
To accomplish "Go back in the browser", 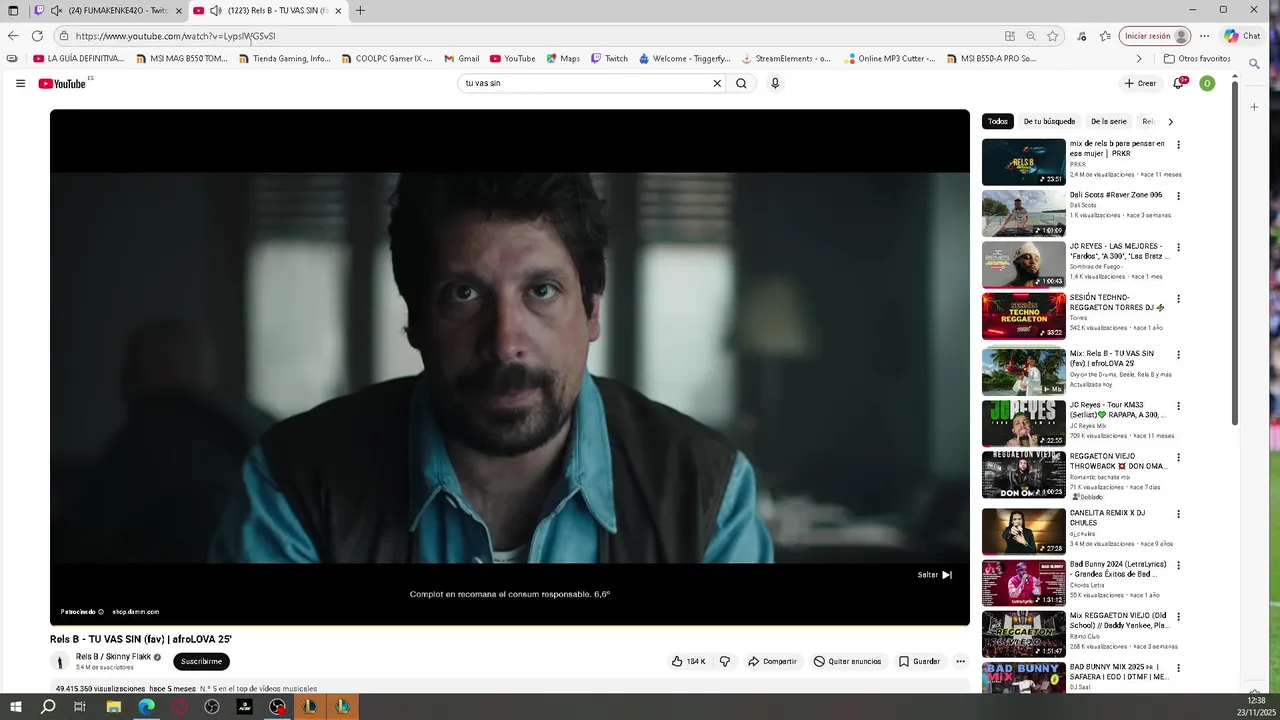I will (x=13, y=36).
